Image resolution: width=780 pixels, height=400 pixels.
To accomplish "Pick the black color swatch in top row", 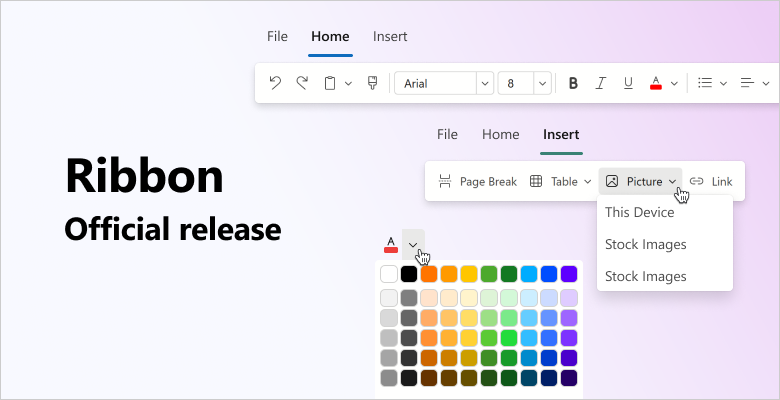I will pyautogui.click(x=409, y=274).
